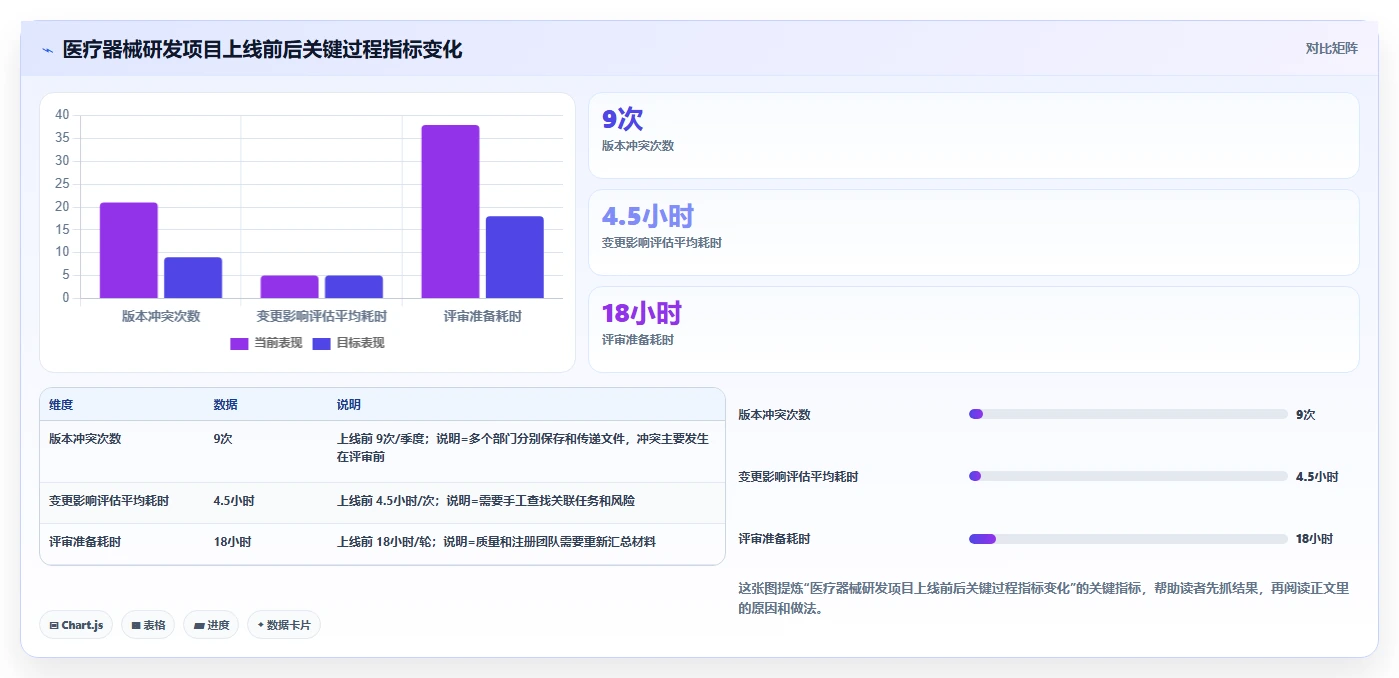Click the 说明 table column header
Screen dimensions: 1399x678
click(x=349, y=405)
